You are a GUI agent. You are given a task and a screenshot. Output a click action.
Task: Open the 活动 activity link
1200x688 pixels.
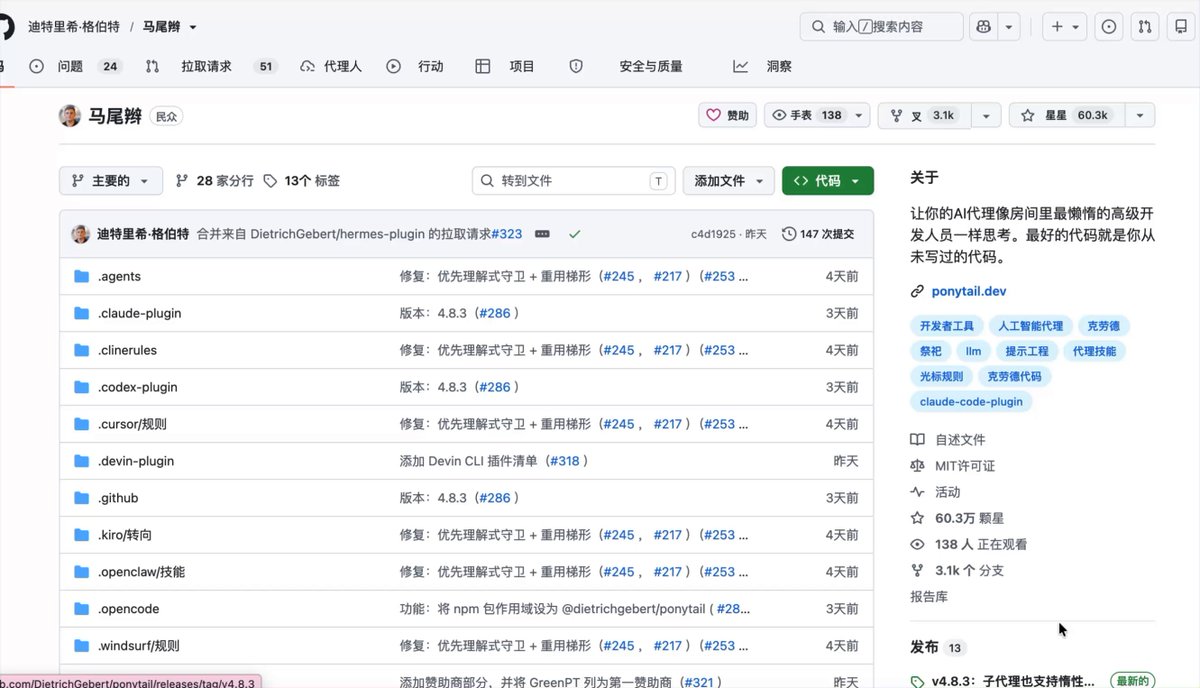(x=947, y=492)
